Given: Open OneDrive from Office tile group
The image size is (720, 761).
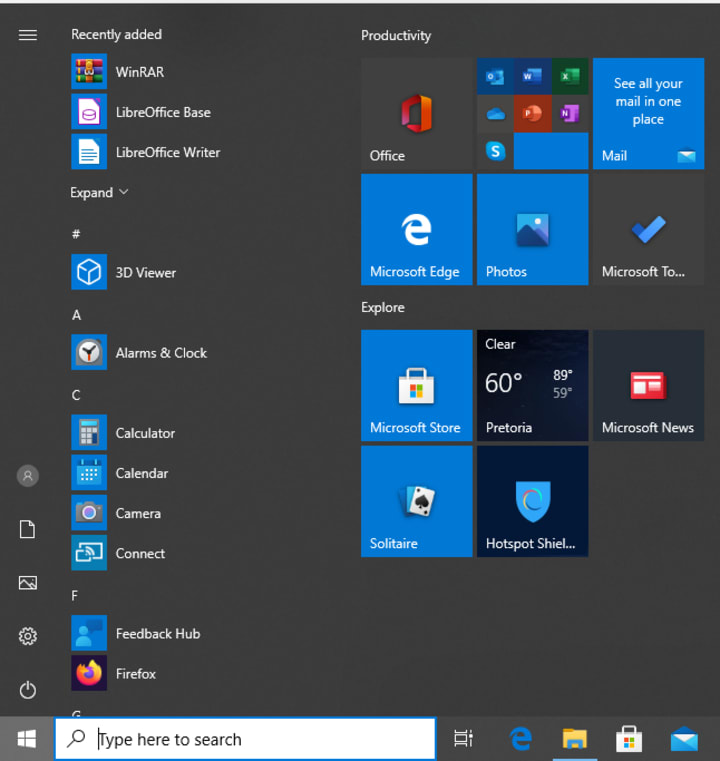Looking at the screenshot, I should (x=495, y=114).
